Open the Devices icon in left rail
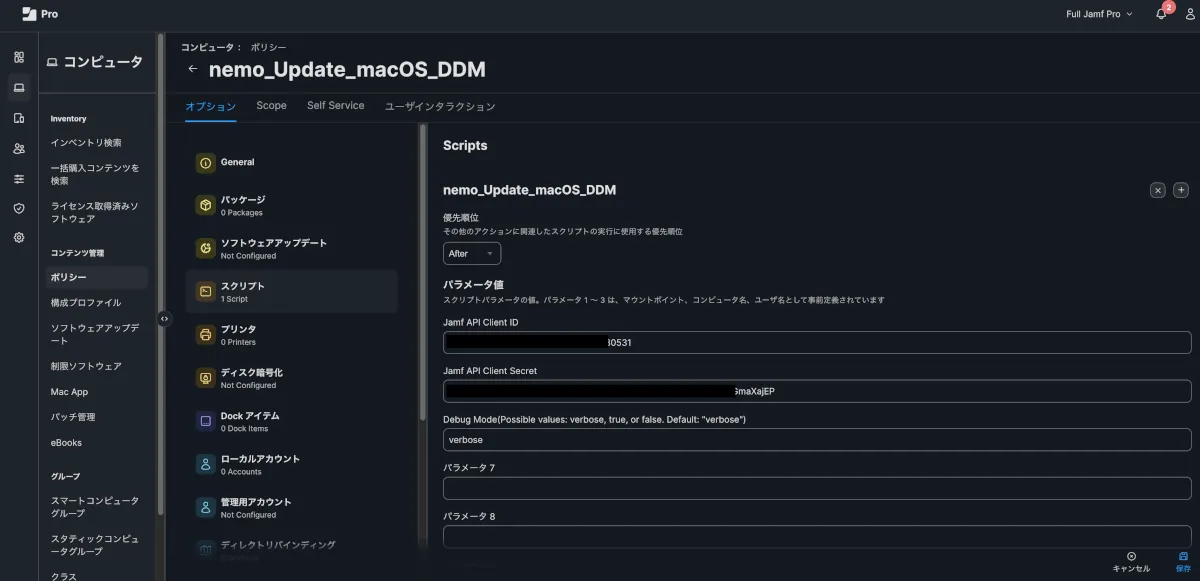The width and height of the screenshot is (1200, 581). tap(18, 118)
